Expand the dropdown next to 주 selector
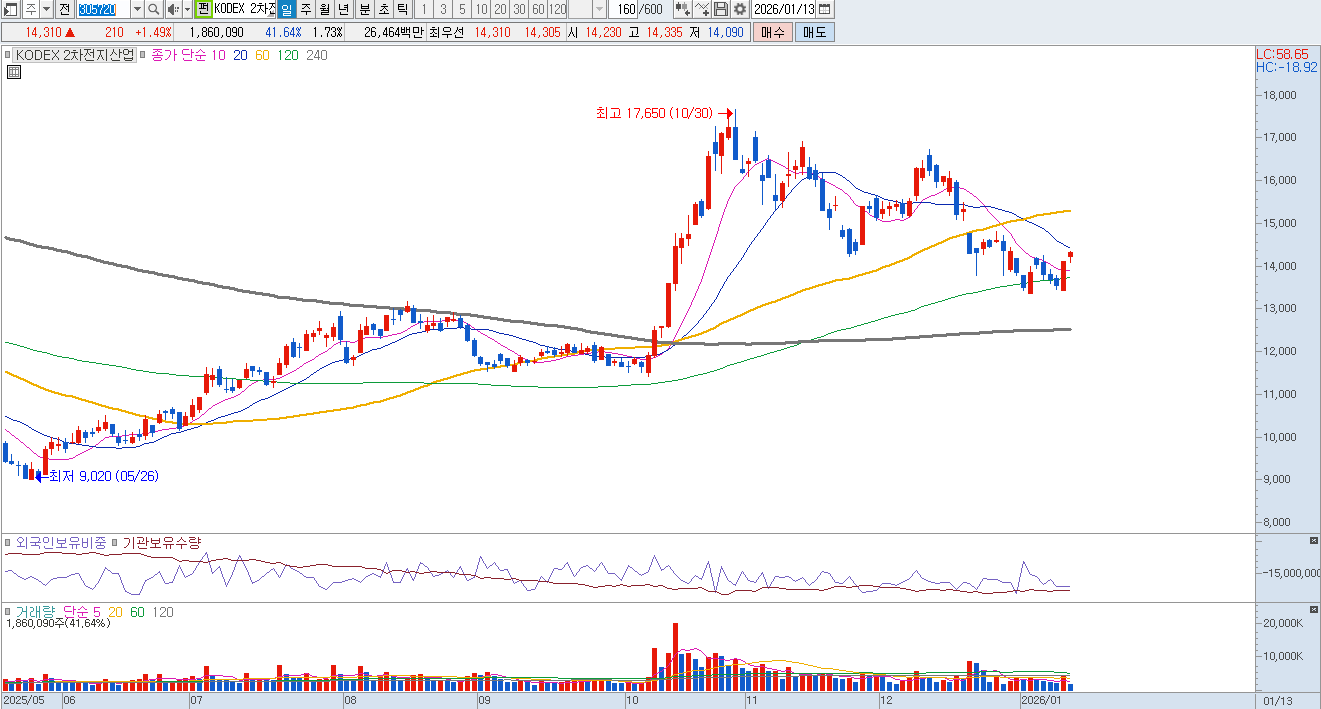The height and width of the screenshot is (709, 1321). point(46,9)
